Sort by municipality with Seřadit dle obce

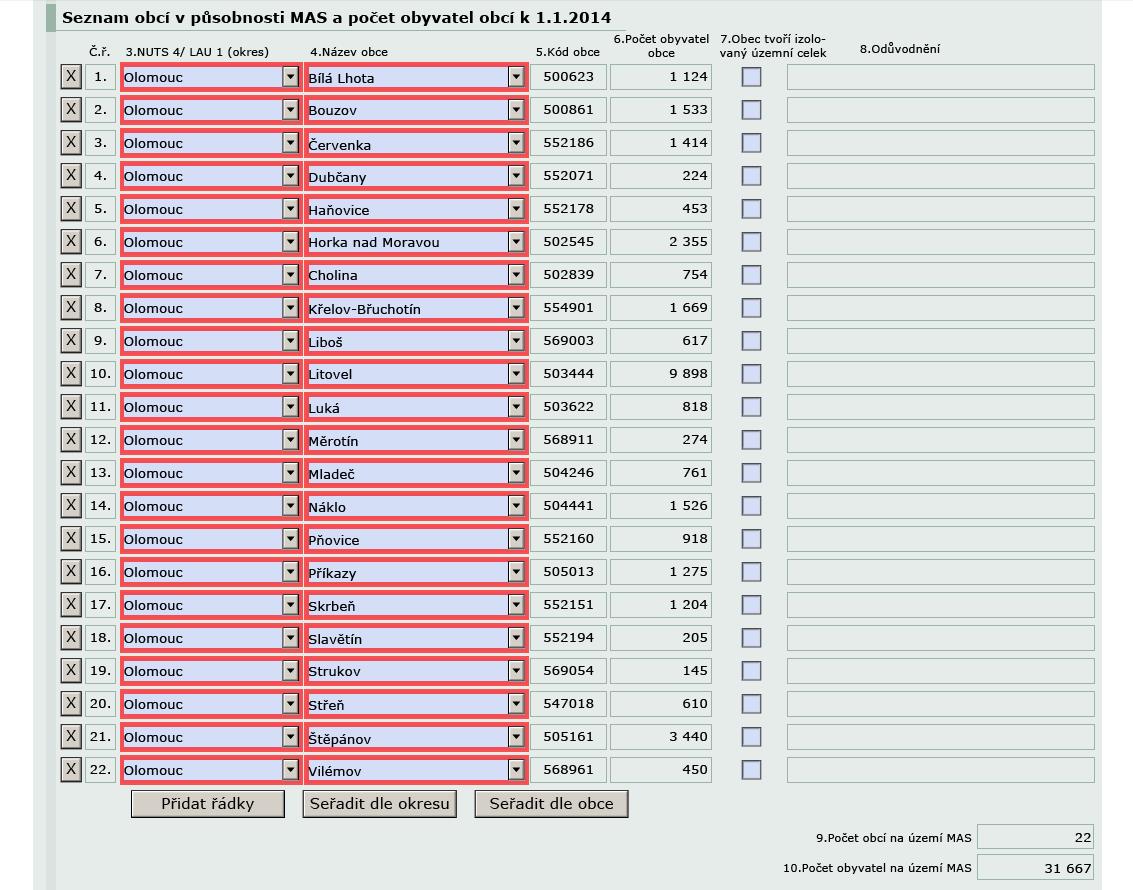coord(551,803)
